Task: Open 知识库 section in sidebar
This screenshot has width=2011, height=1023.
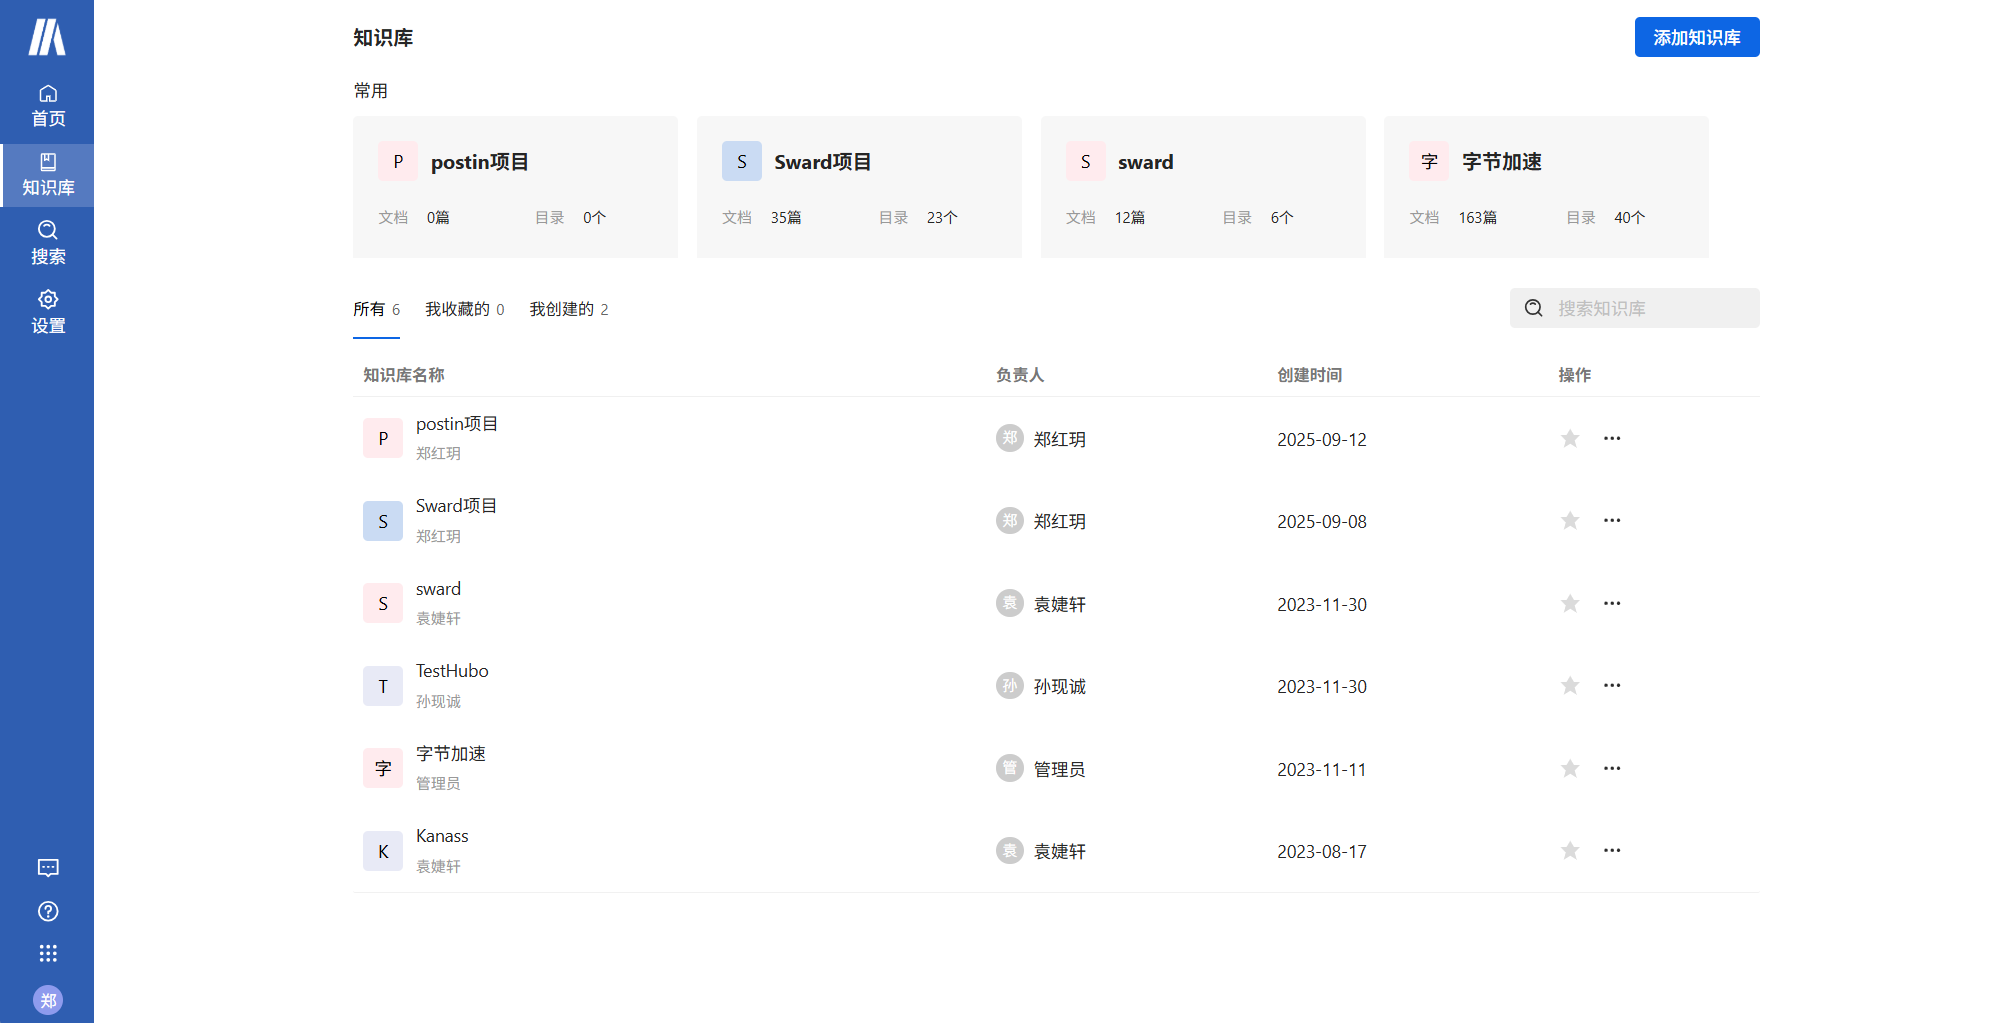Action: pyautogui.click(x=47, y=175)
